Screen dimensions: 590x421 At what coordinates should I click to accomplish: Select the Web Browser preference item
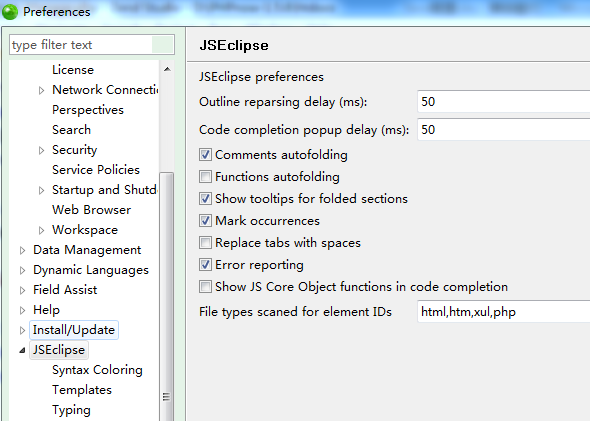91,210
